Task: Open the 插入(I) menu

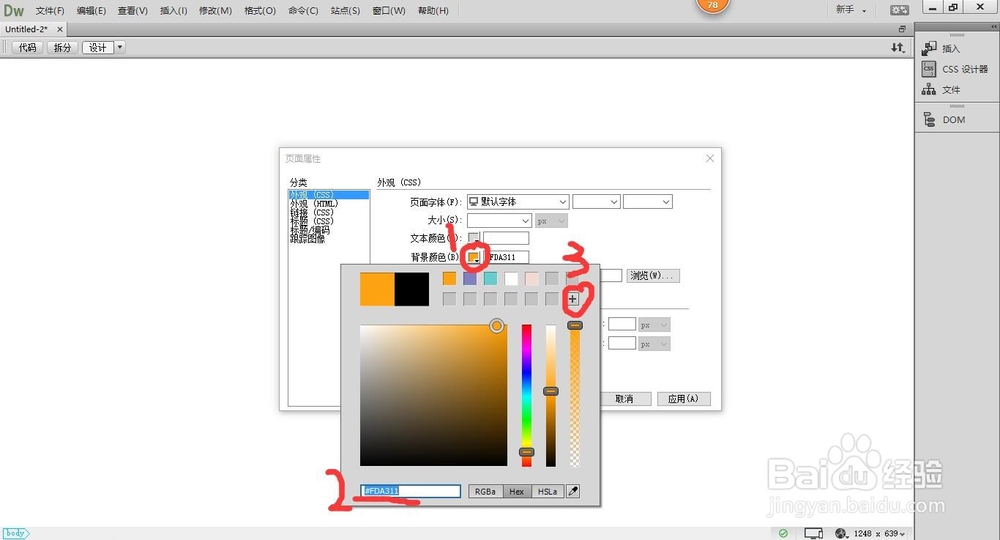Action: pyautogui.click(x=173, y=10)
